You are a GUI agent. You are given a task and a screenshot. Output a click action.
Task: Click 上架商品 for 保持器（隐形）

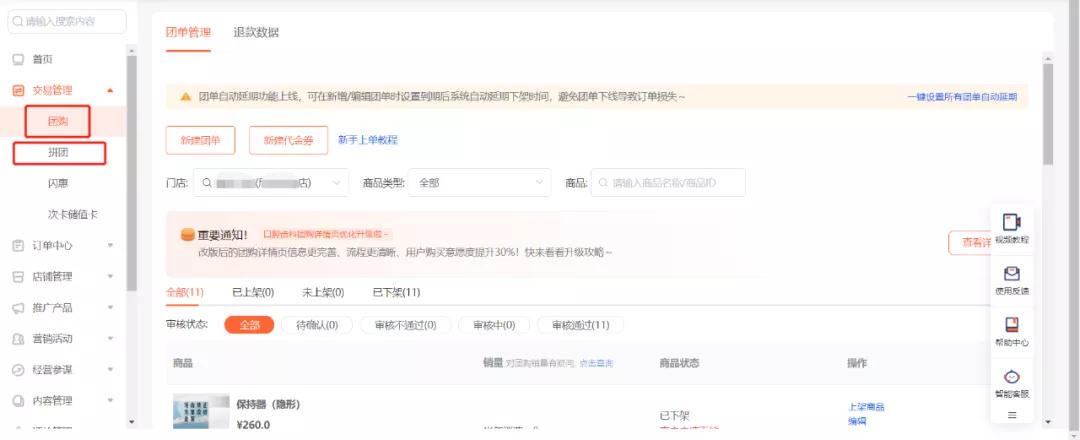click(866, 407)
